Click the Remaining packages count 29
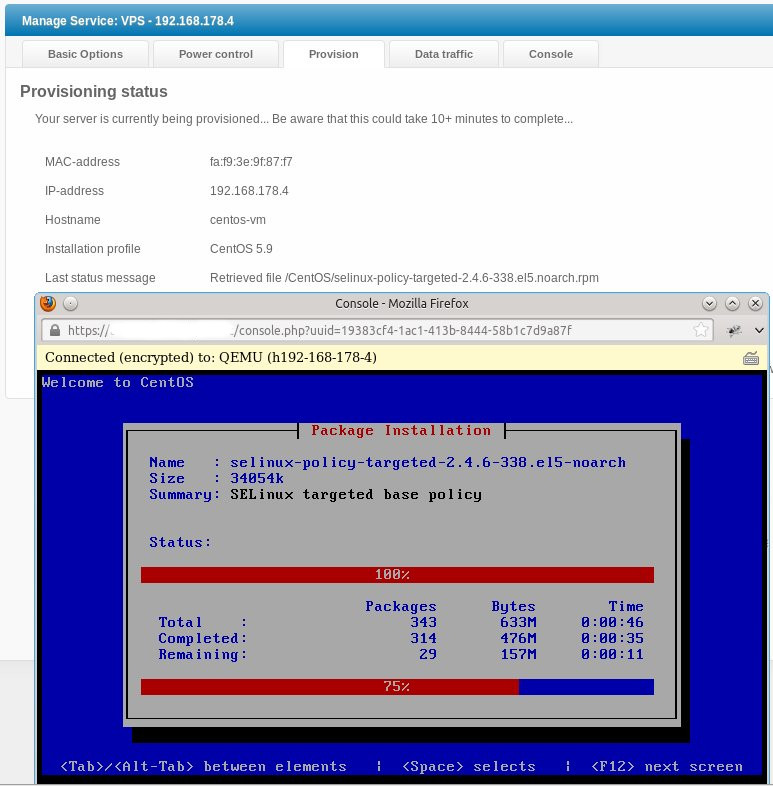Viewport: 773px width, 786px height. click(x=428, y=654)
